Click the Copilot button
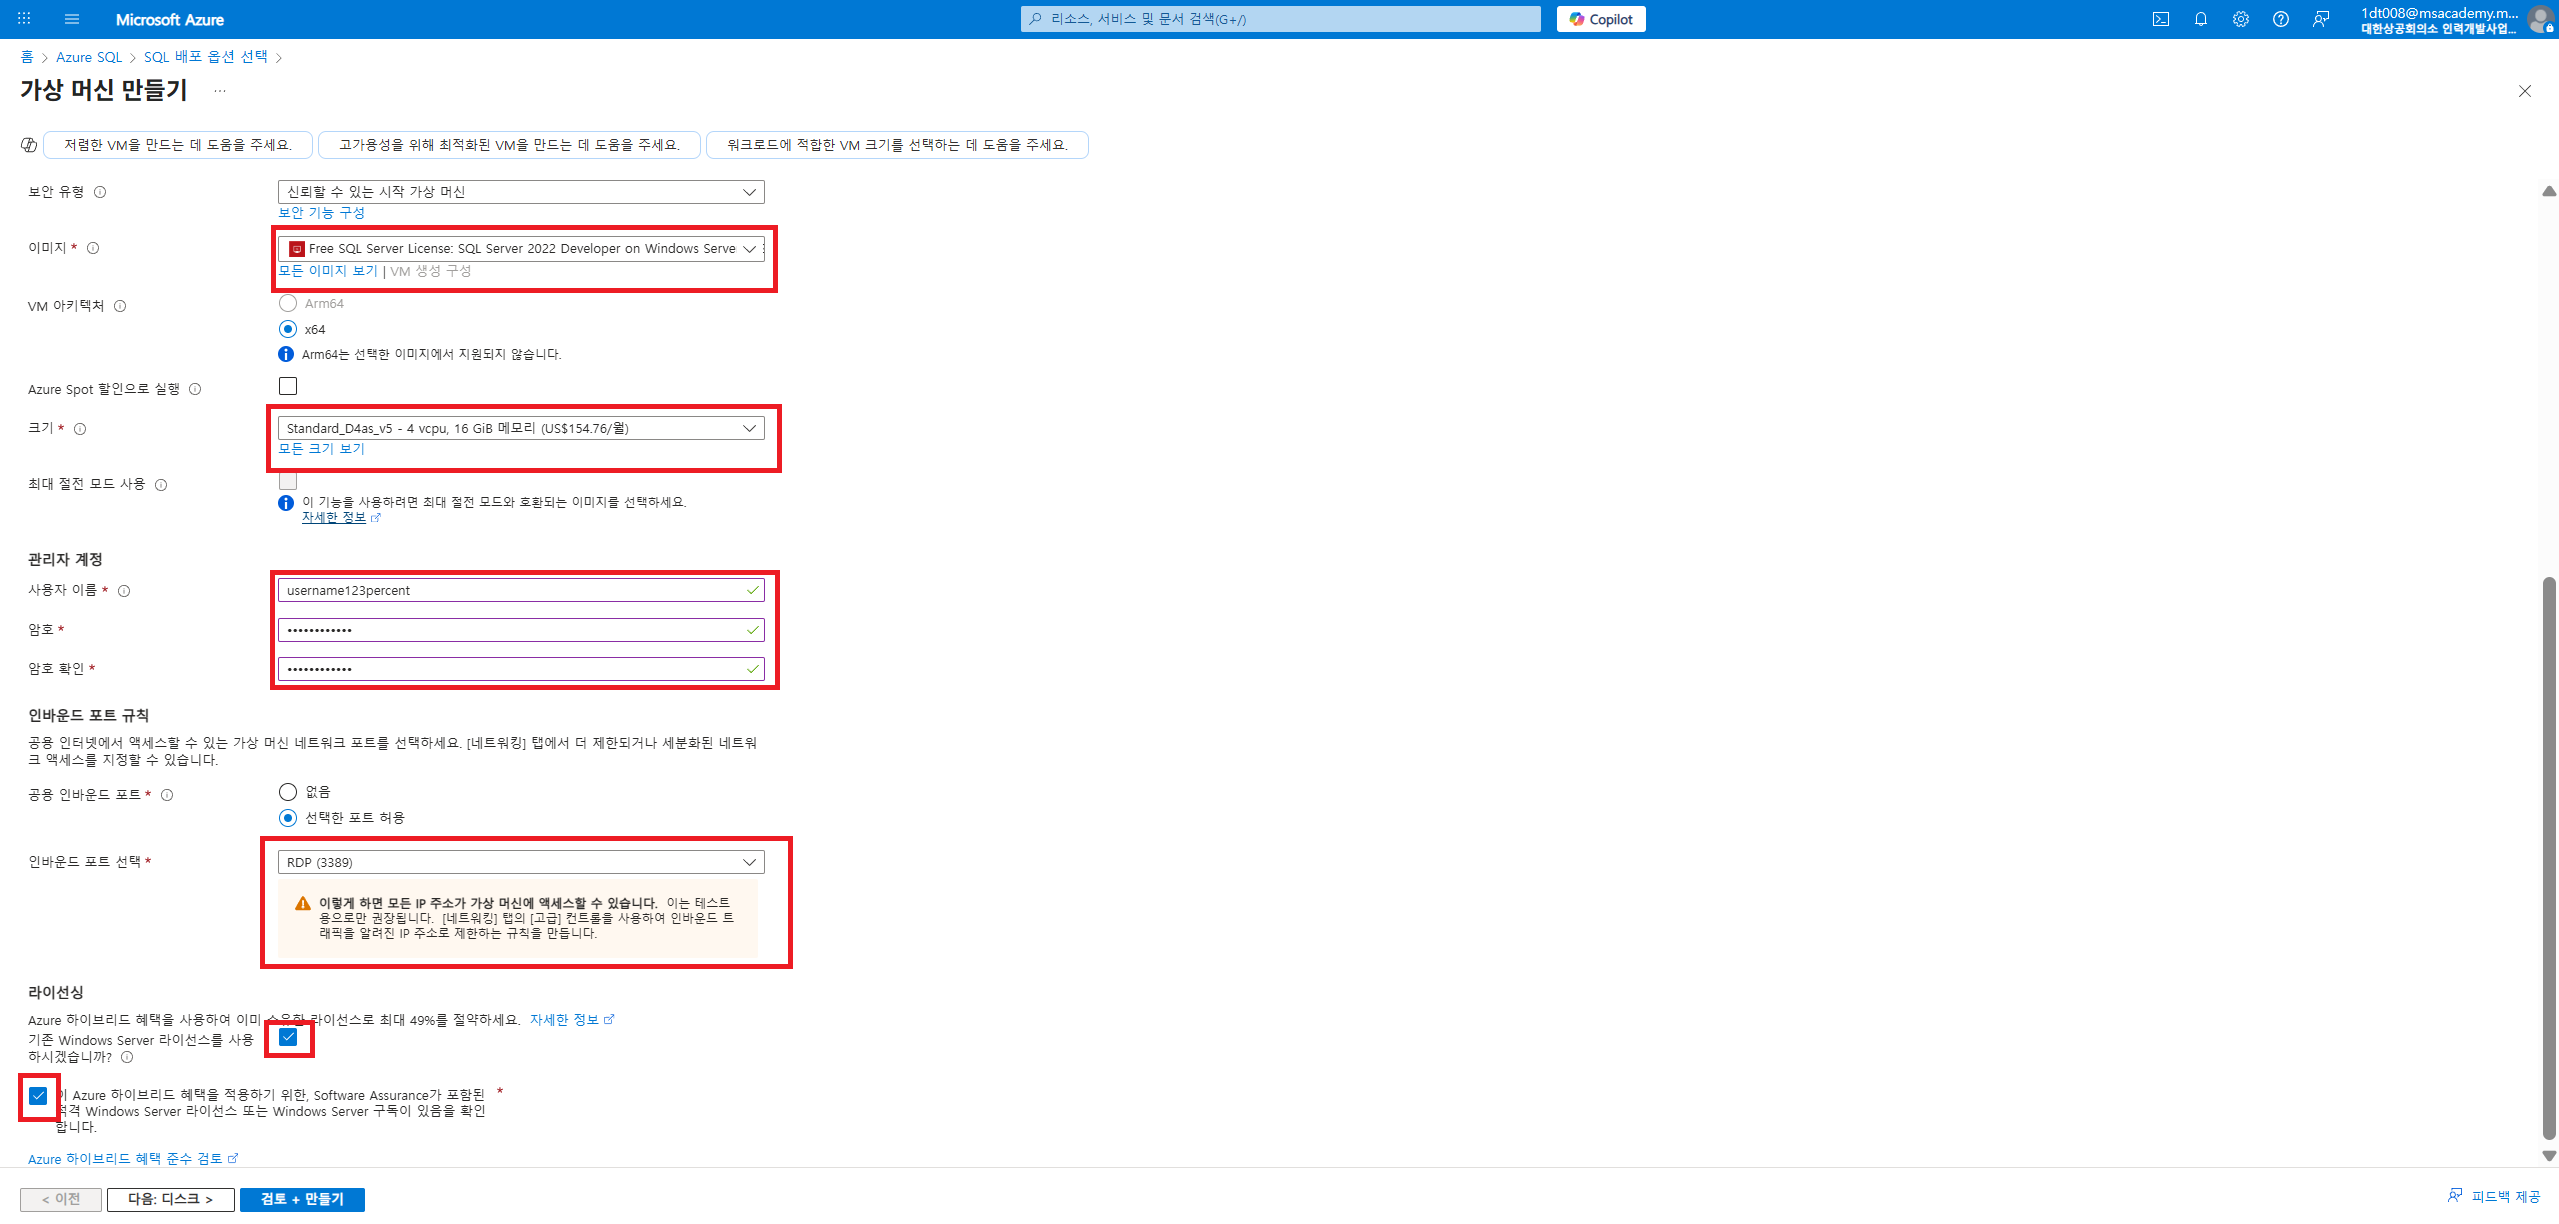 pos(1600,19)
